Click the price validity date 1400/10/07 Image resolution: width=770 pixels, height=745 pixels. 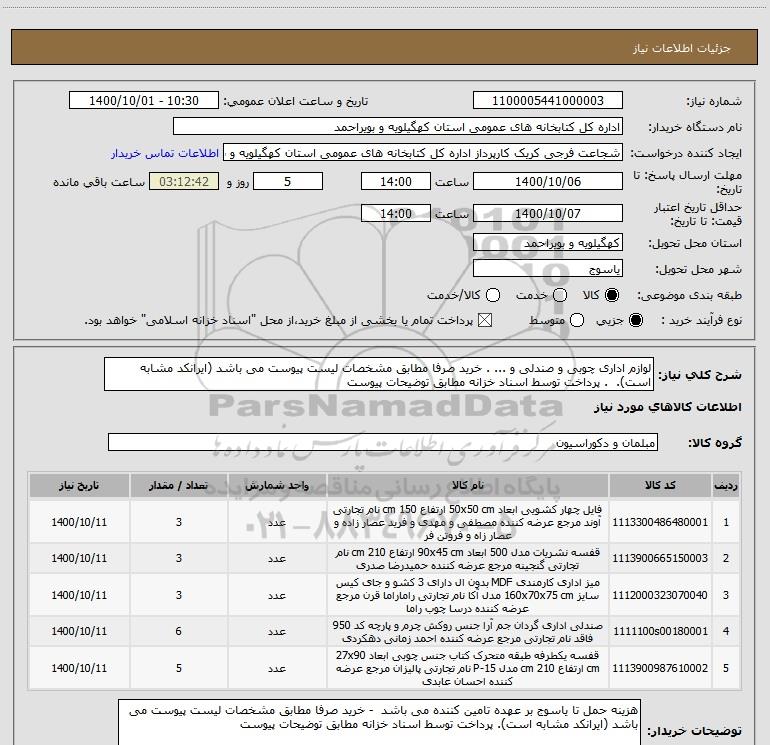point(548,213)
